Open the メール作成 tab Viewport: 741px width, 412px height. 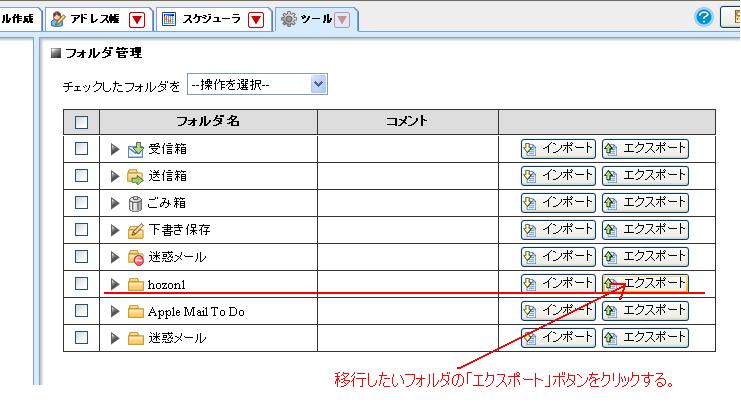(x=19, y=19)
